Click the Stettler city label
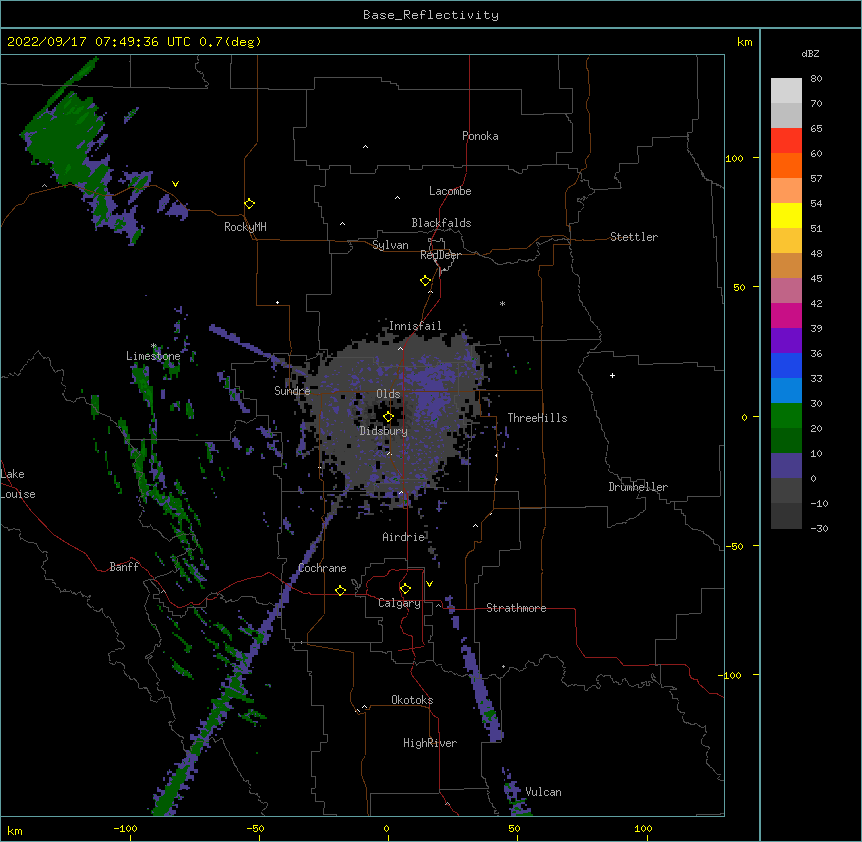 point(634,237)
